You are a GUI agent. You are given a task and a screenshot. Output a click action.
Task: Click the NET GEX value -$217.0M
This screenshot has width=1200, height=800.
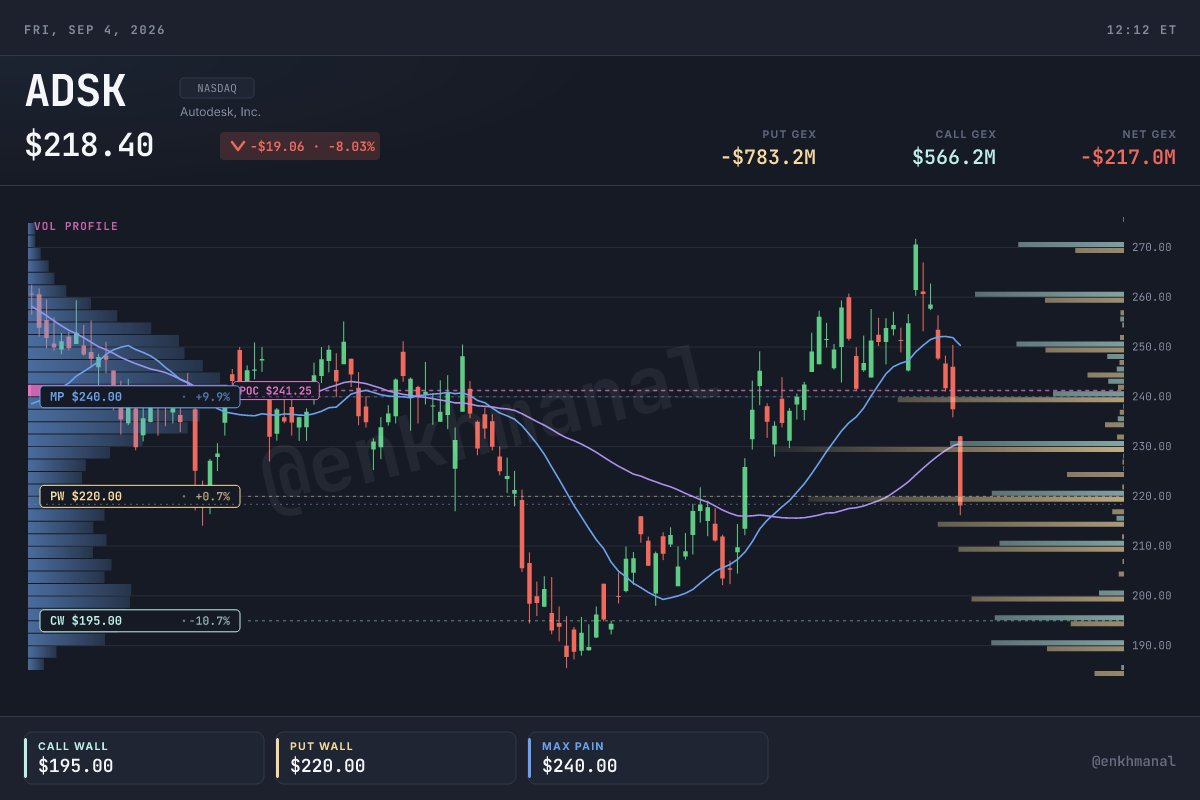coord(1128,157)
